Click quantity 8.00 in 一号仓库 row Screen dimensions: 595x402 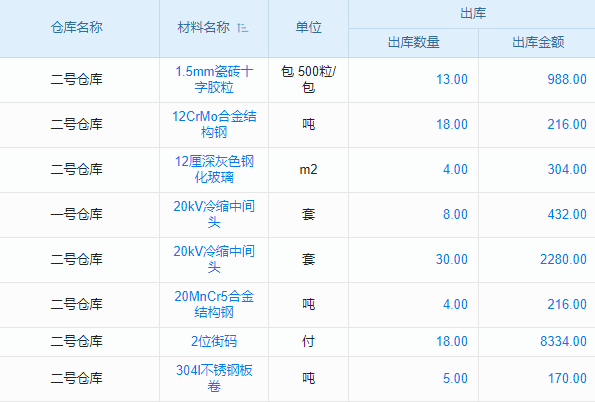[x=455, y=214]
